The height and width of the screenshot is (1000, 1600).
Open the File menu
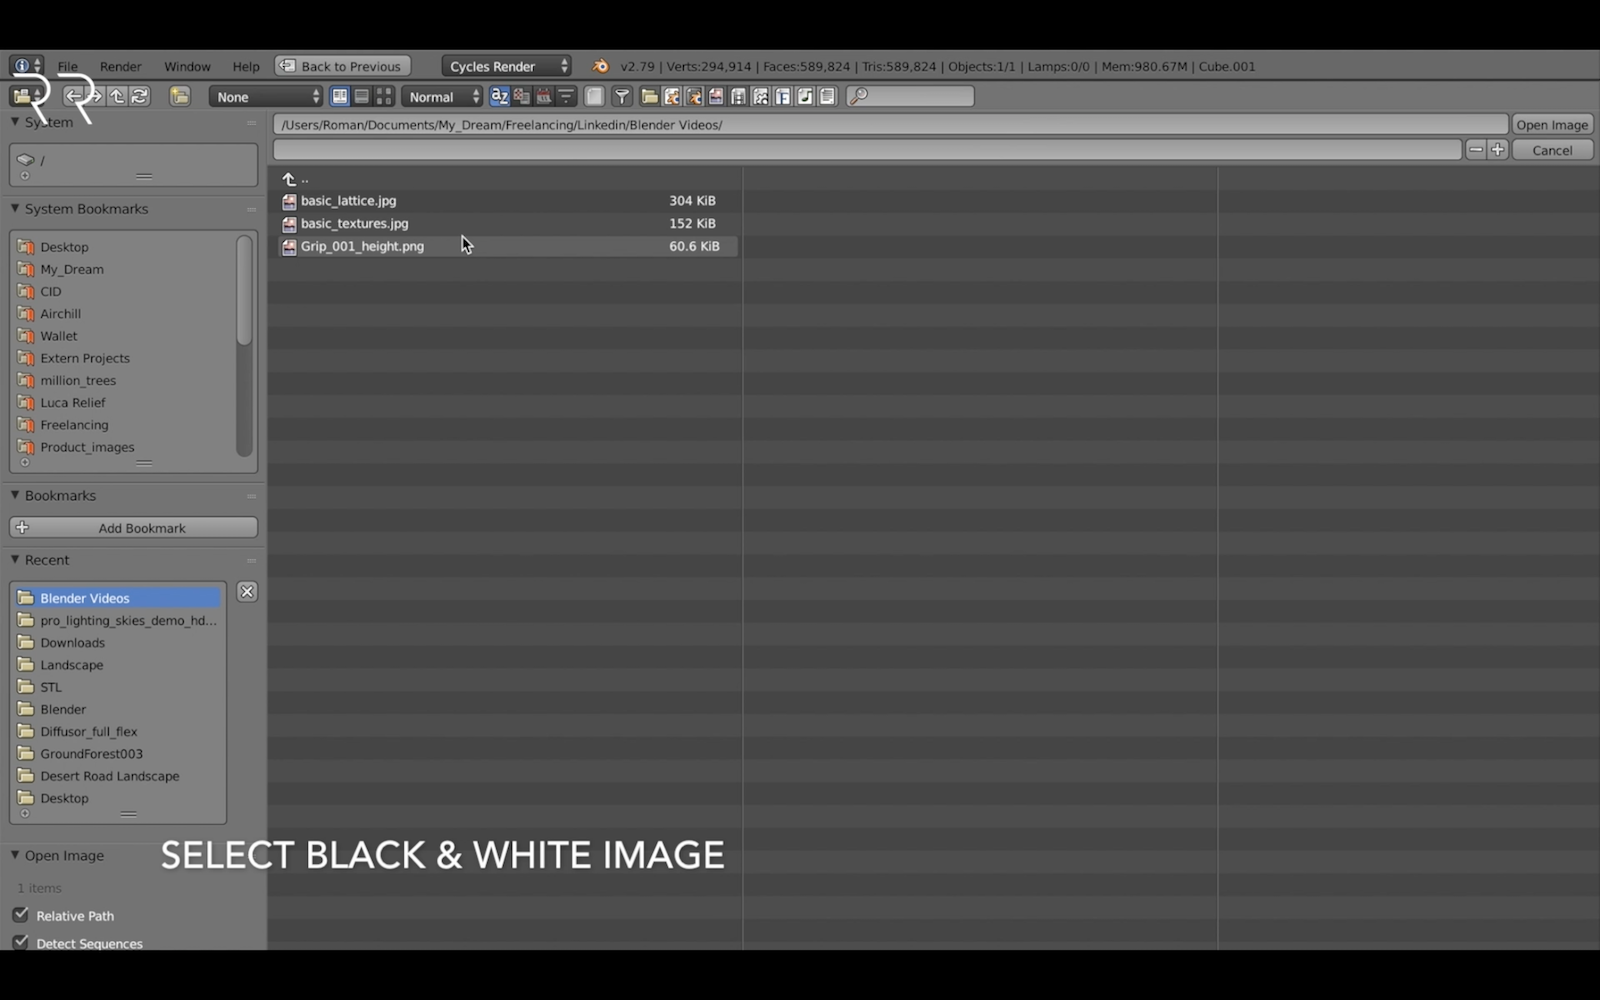click(x=67, y=66)
